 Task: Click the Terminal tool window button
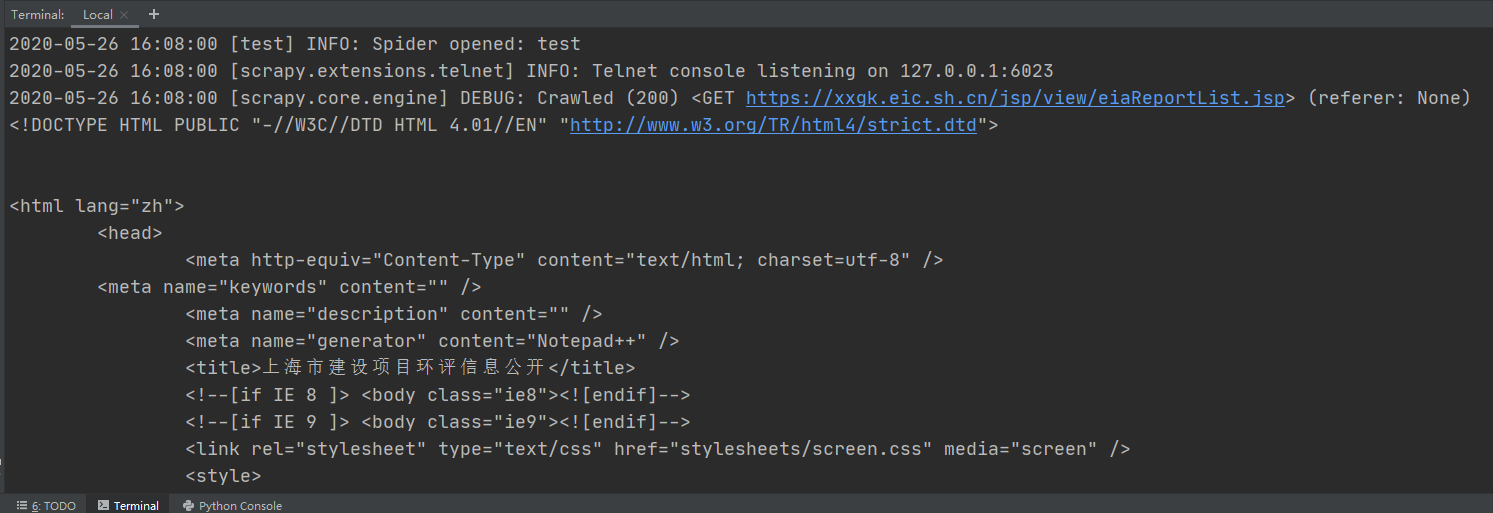click(128, 505)
